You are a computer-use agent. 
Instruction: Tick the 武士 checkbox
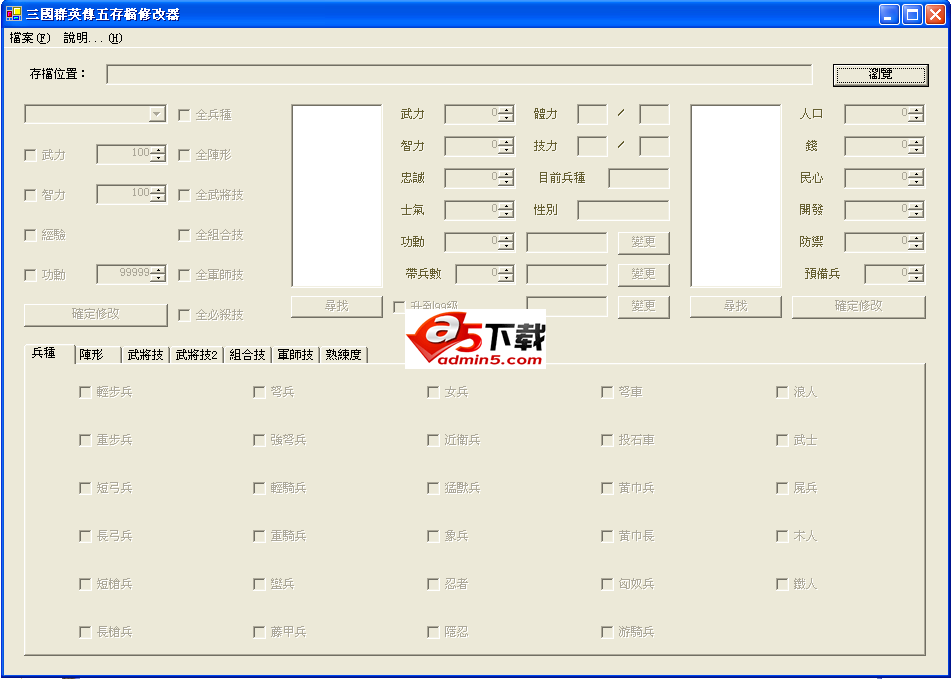(x=782, y=440)
